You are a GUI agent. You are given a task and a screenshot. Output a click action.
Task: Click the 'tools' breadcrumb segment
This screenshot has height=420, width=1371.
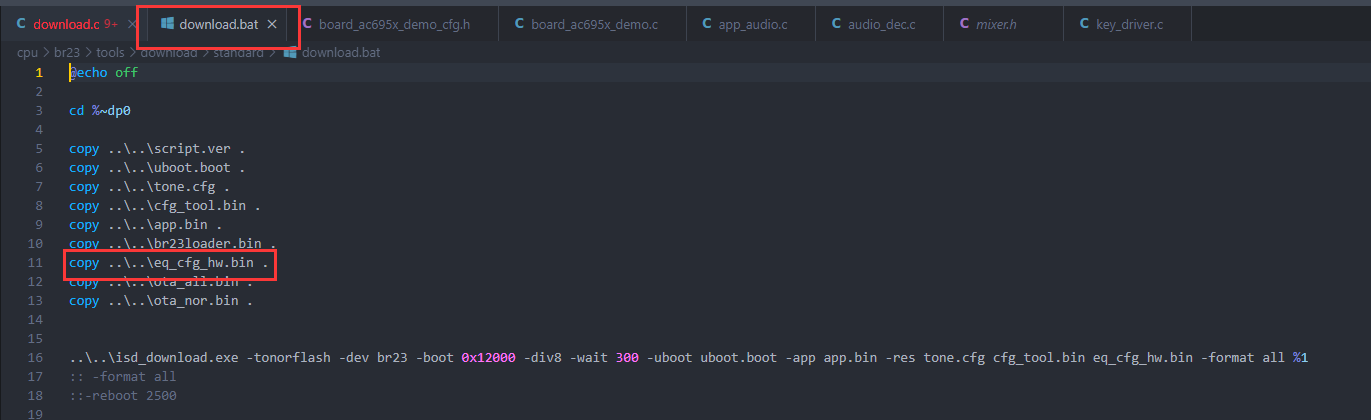click(x=110, y=52)
